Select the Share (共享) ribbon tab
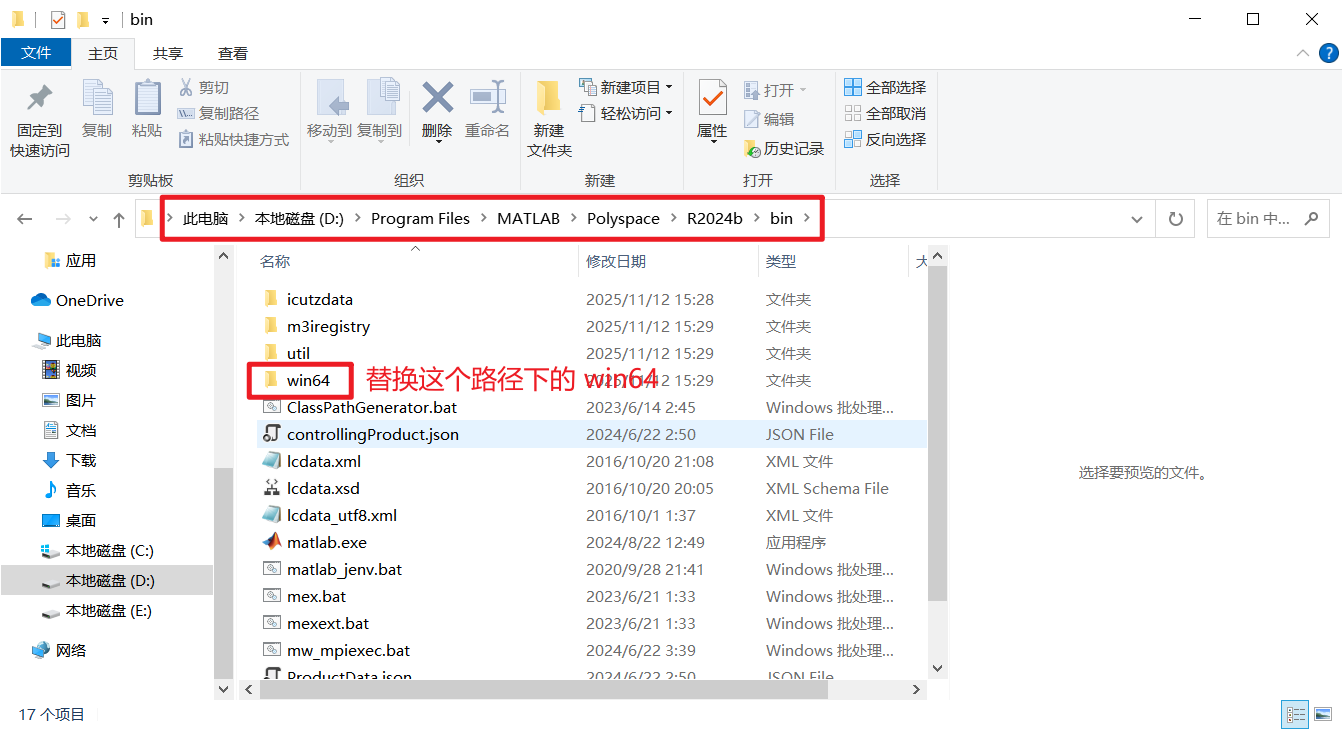This screenshot has width=1343, height=730. pyautogui.click(x=168, y=53)
